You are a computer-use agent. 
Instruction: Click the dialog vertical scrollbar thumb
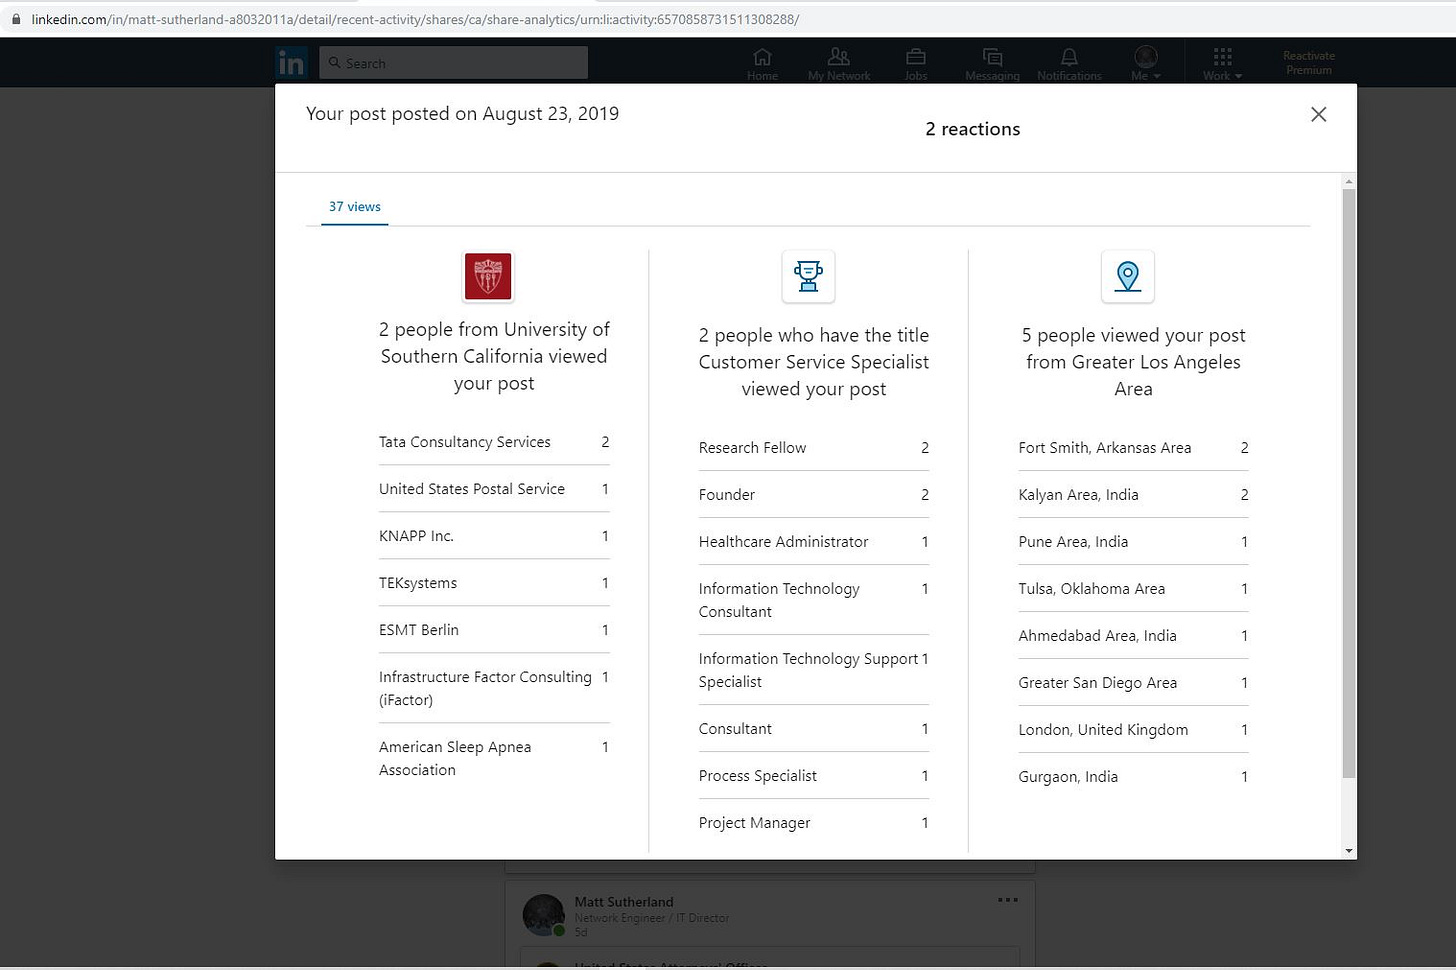(x=1349, y=483)
